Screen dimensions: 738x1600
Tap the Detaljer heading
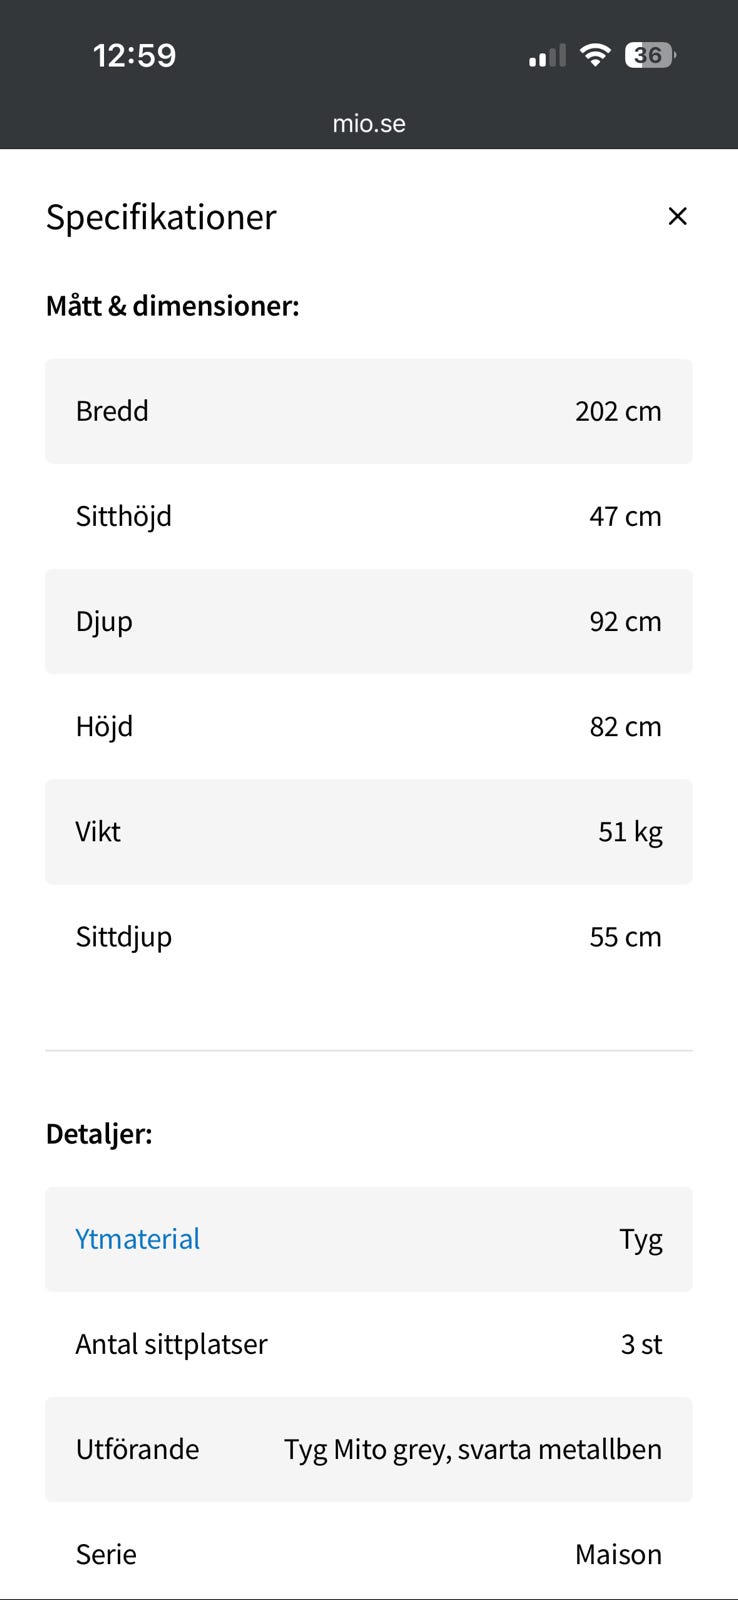tap(99, 1134)
